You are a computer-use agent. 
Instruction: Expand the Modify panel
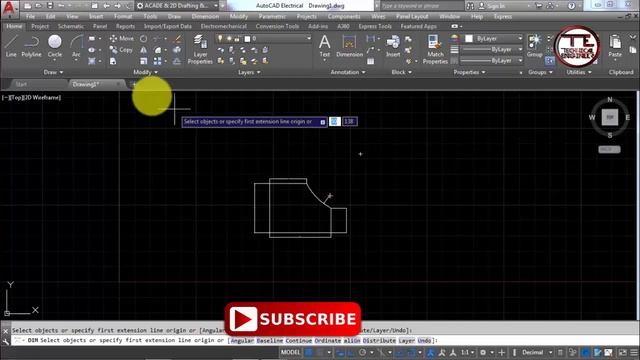click(x=145, y=72)
